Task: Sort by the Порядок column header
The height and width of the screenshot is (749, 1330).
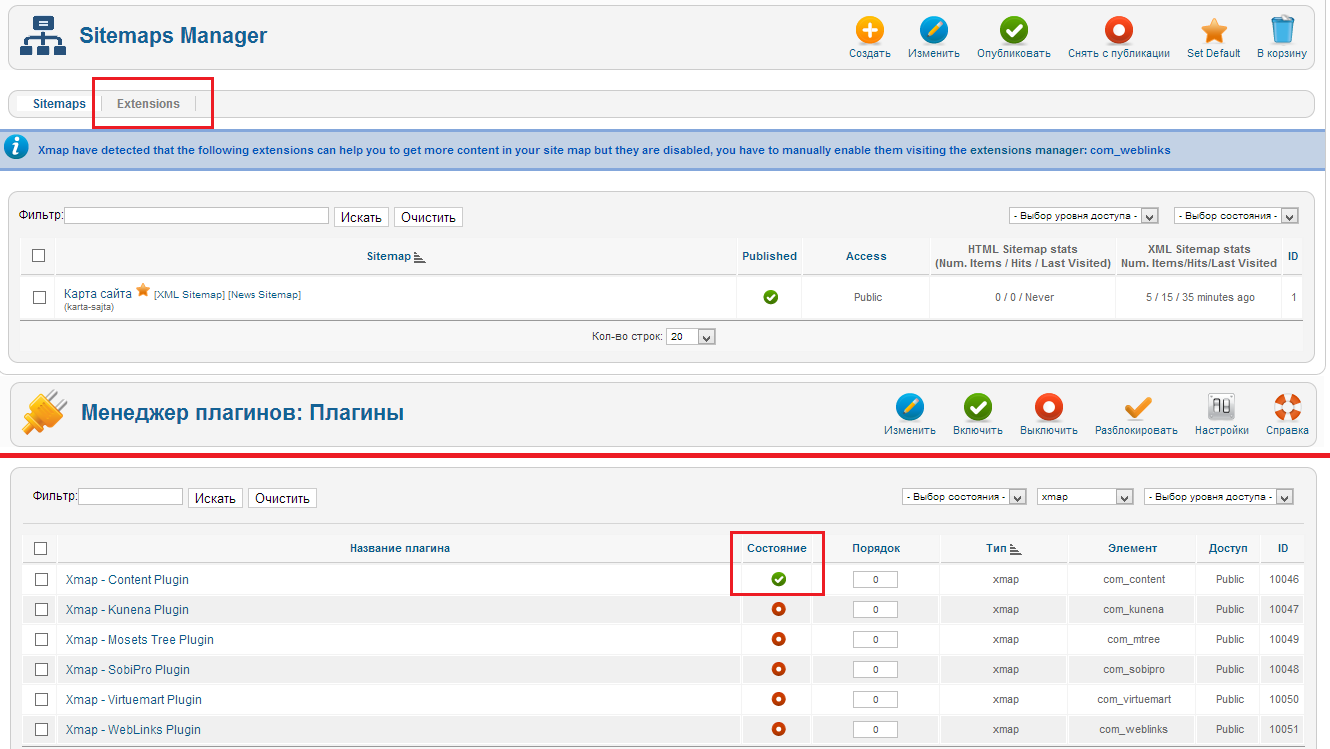Action: pyautogui.click(x=876, y=548)
